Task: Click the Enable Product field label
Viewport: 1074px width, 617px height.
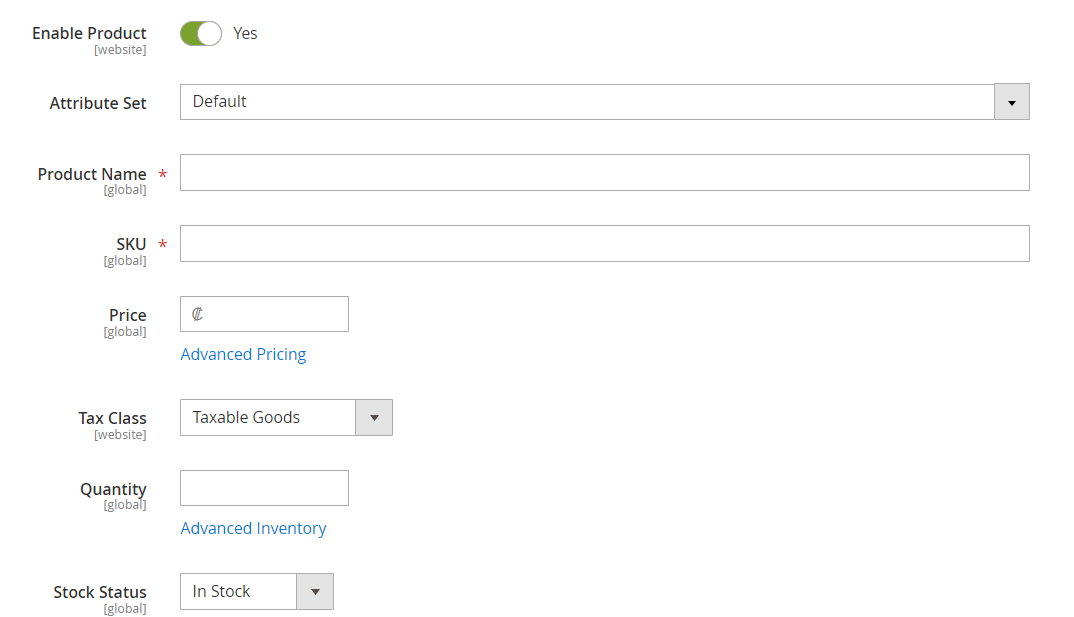Action: pyautogui.click(x=89, y=33)
